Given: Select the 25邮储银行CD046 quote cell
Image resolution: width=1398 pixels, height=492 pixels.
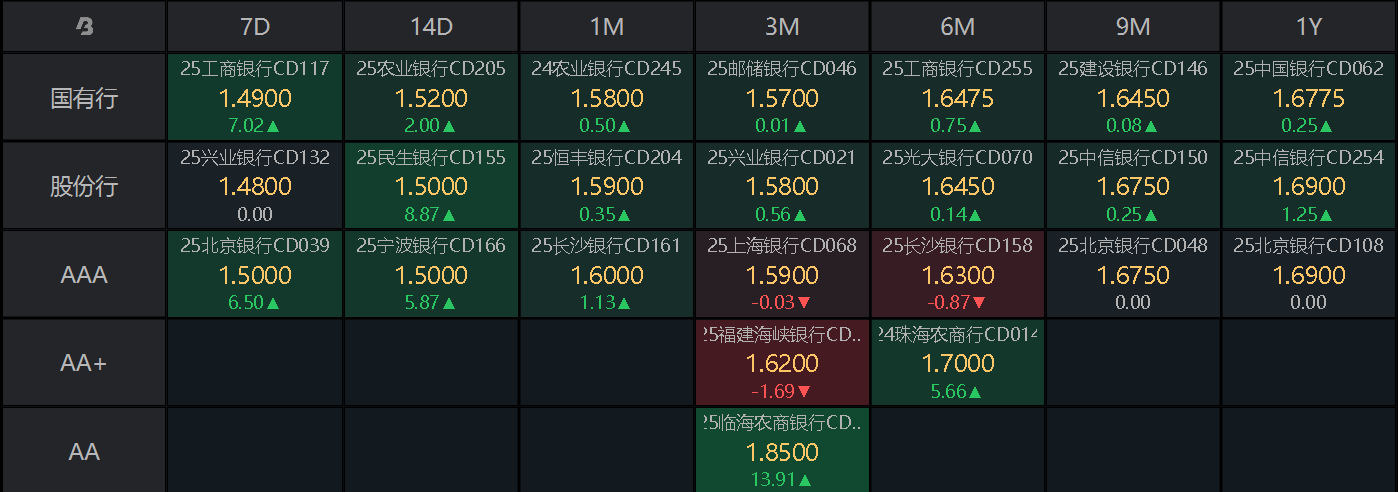Looking at the screenshot, I should click(x=782, y=98).
